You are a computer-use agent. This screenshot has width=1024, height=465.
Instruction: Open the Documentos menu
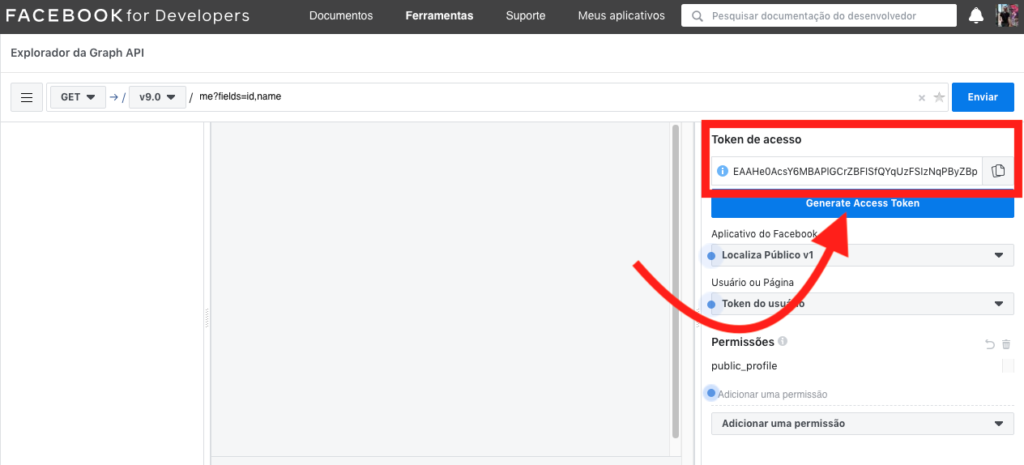[341, 16]
